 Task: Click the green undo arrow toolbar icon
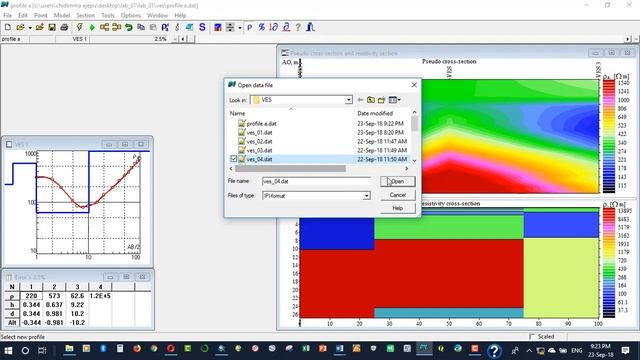pos(129,27)
